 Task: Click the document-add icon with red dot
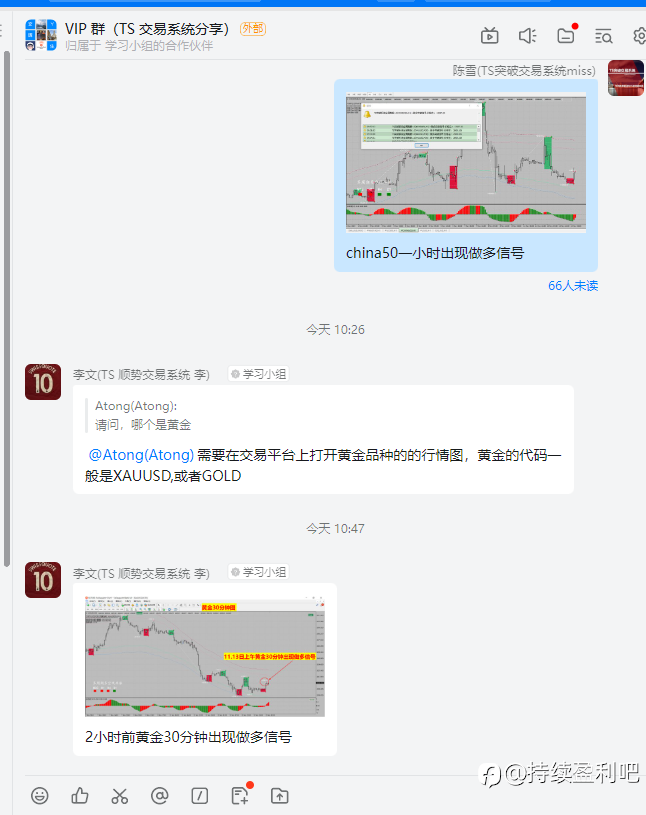pos(240,796)
